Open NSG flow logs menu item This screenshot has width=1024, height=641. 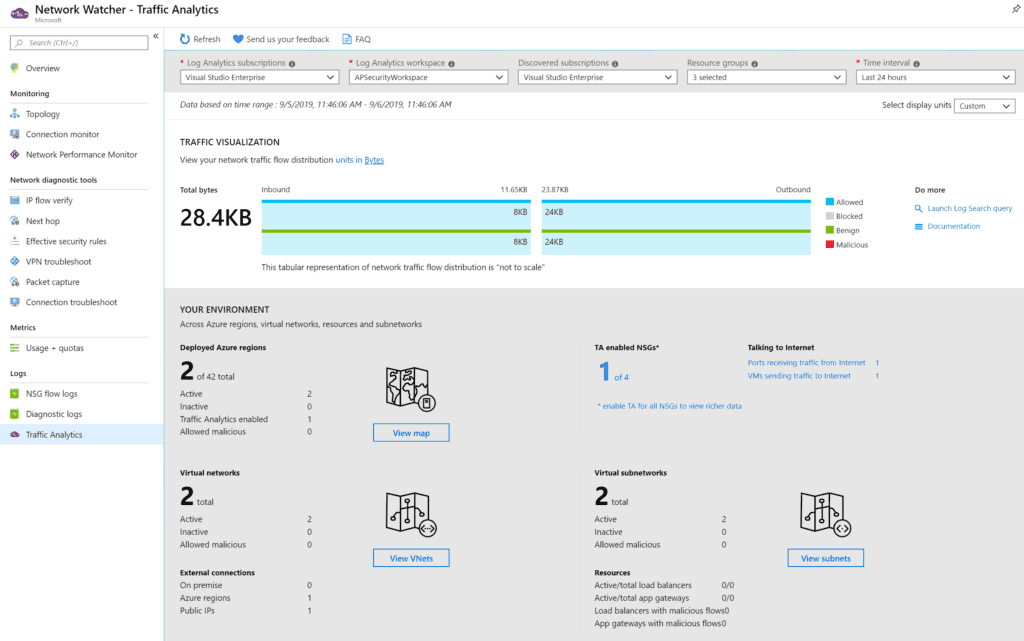(x=52, y=394)
